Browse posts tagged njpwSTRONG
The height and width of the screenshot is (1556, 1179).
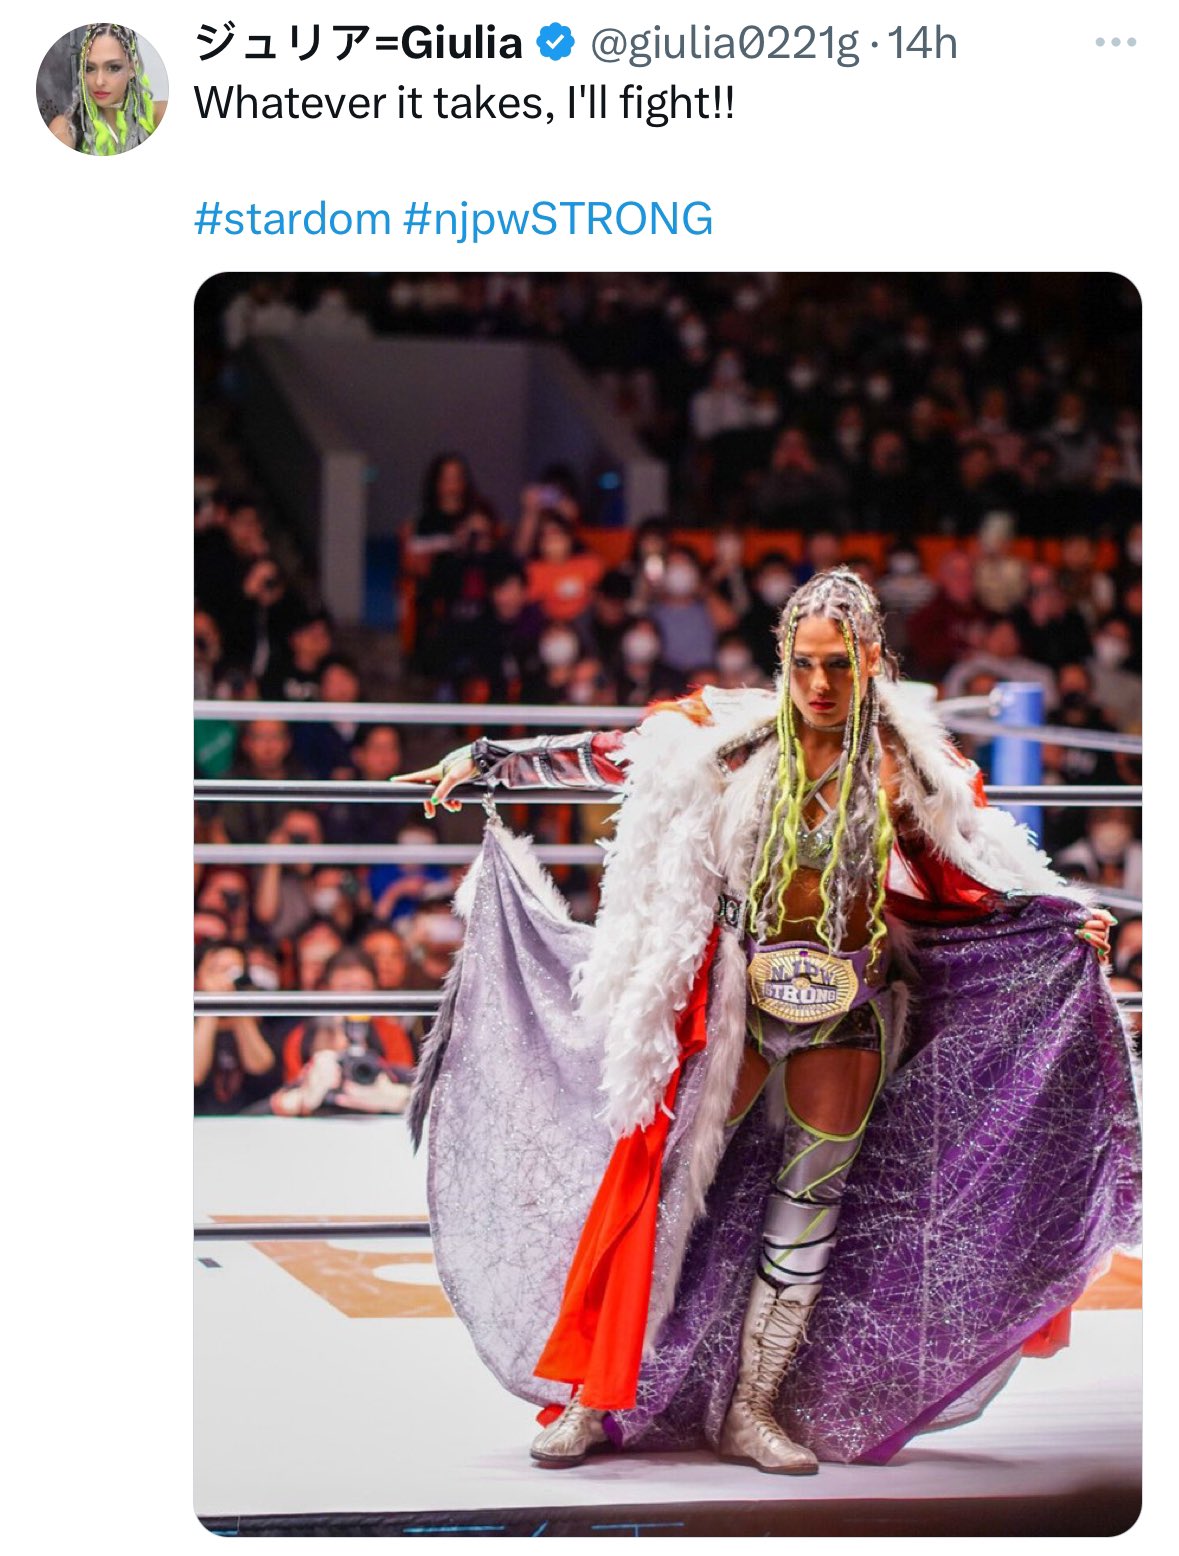click(558, 218)
